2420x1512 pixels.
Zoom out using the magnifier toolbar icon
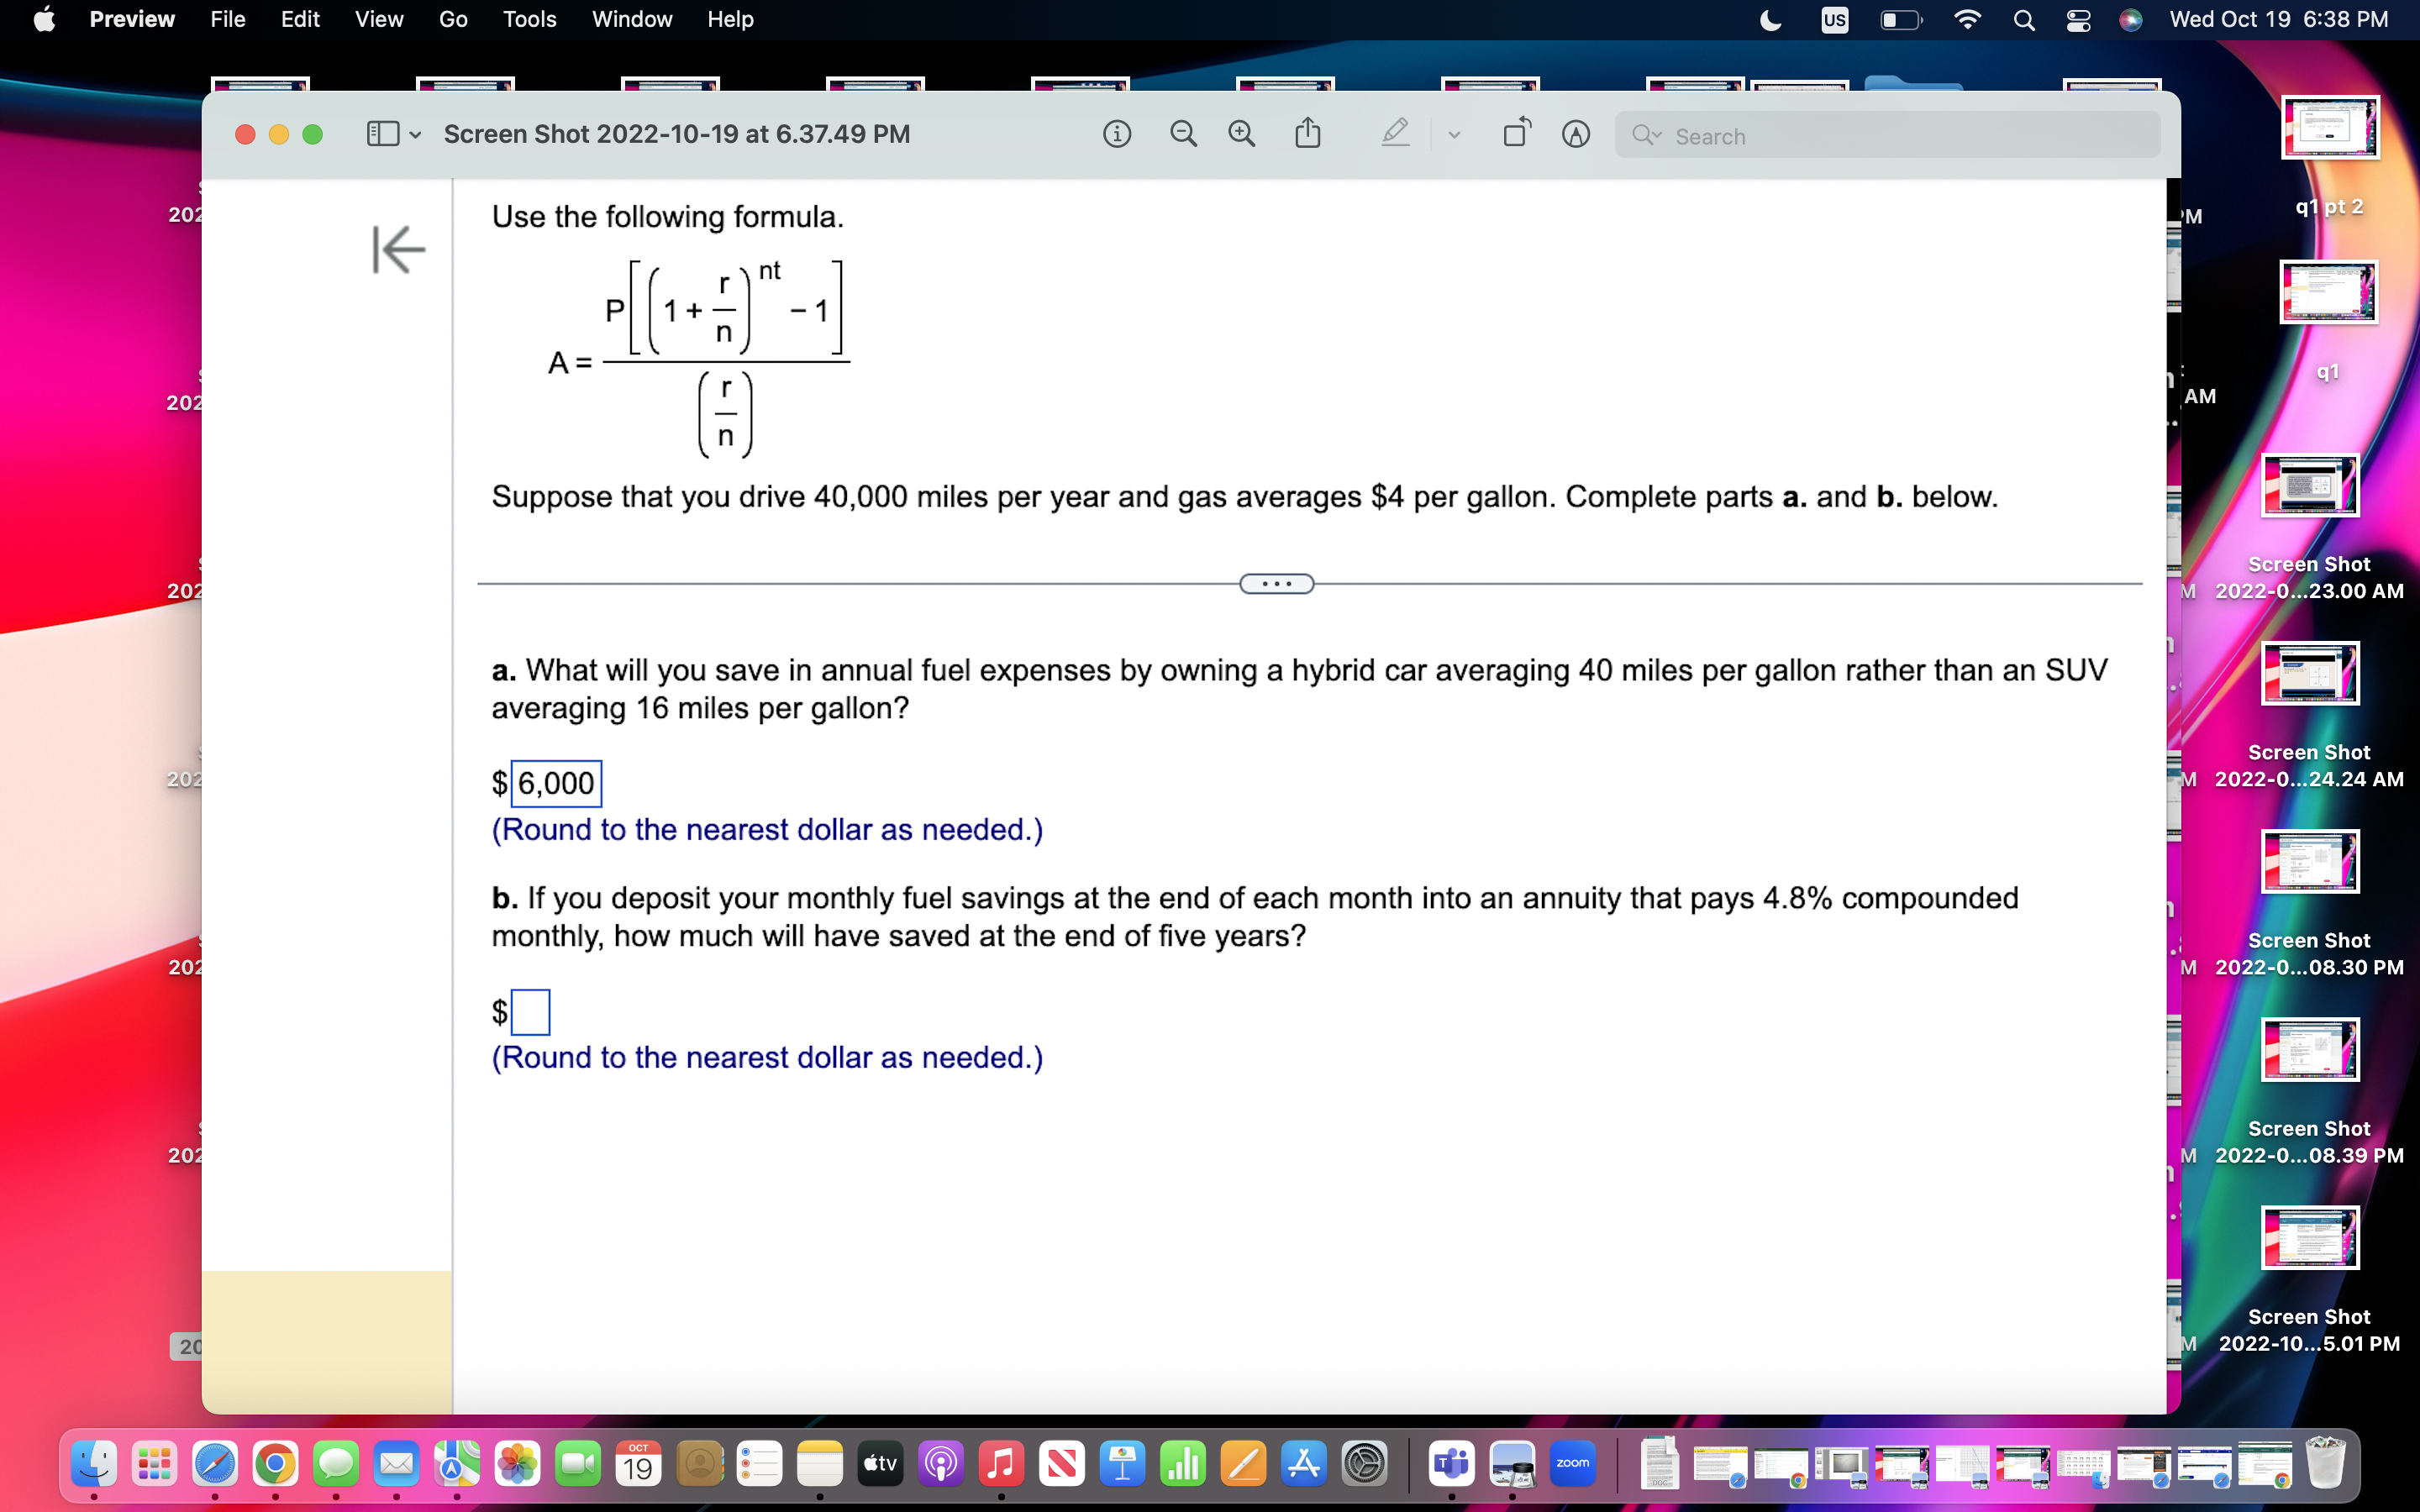click(x=1183, y=134)
